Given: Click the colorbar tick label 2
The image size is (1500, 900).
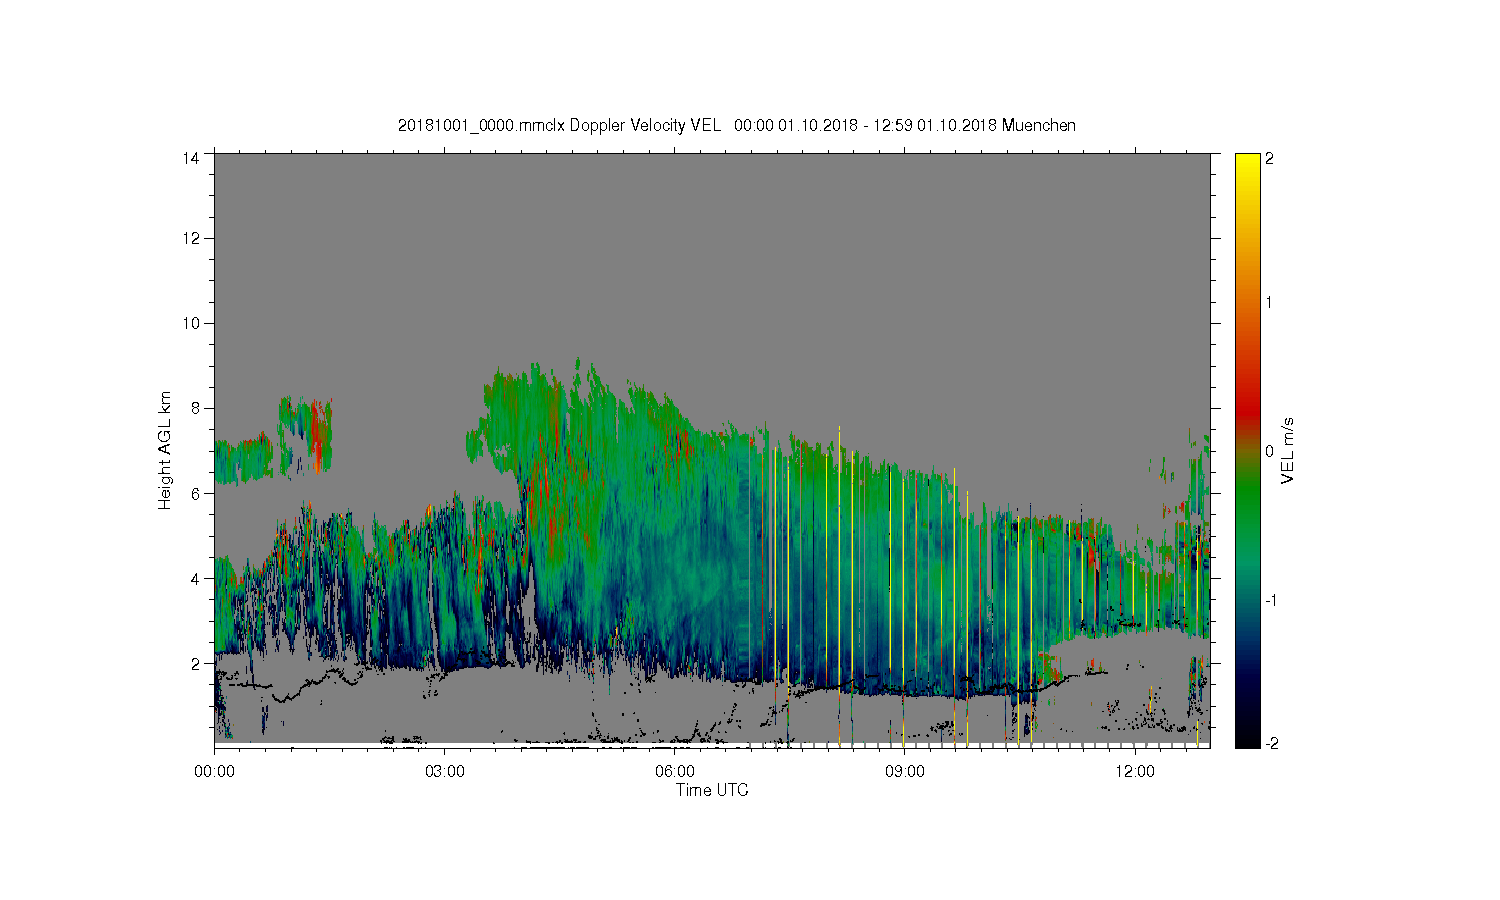Looking at the screenshot, I should (1270, 158).
